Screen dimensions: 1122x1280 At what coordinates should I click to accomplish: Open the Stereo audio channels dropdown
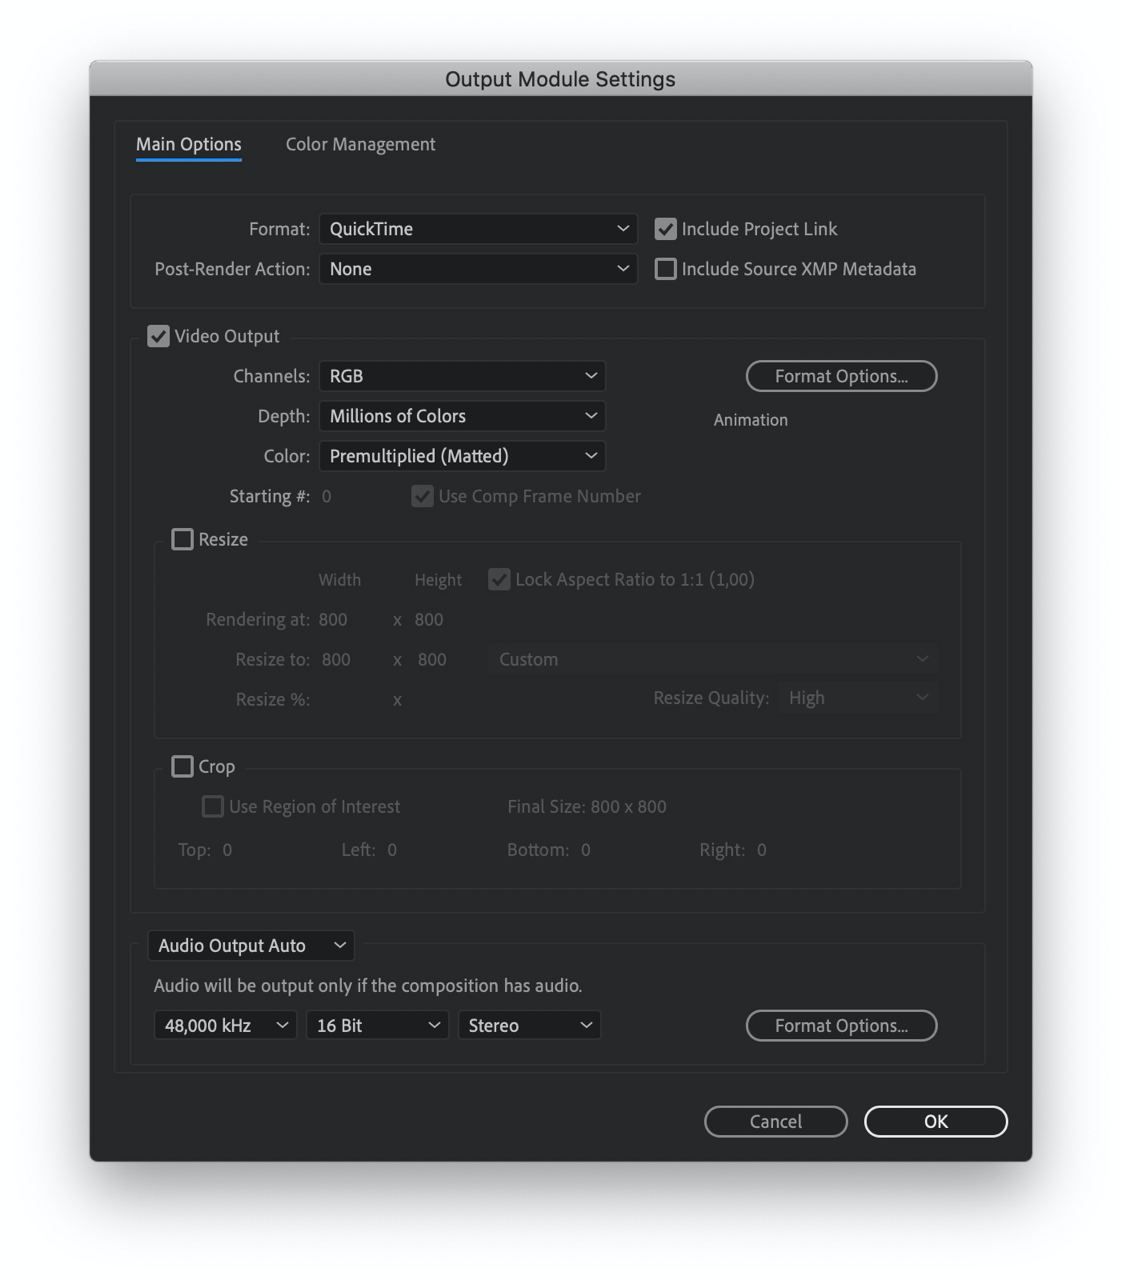[x=529, y=1025]
